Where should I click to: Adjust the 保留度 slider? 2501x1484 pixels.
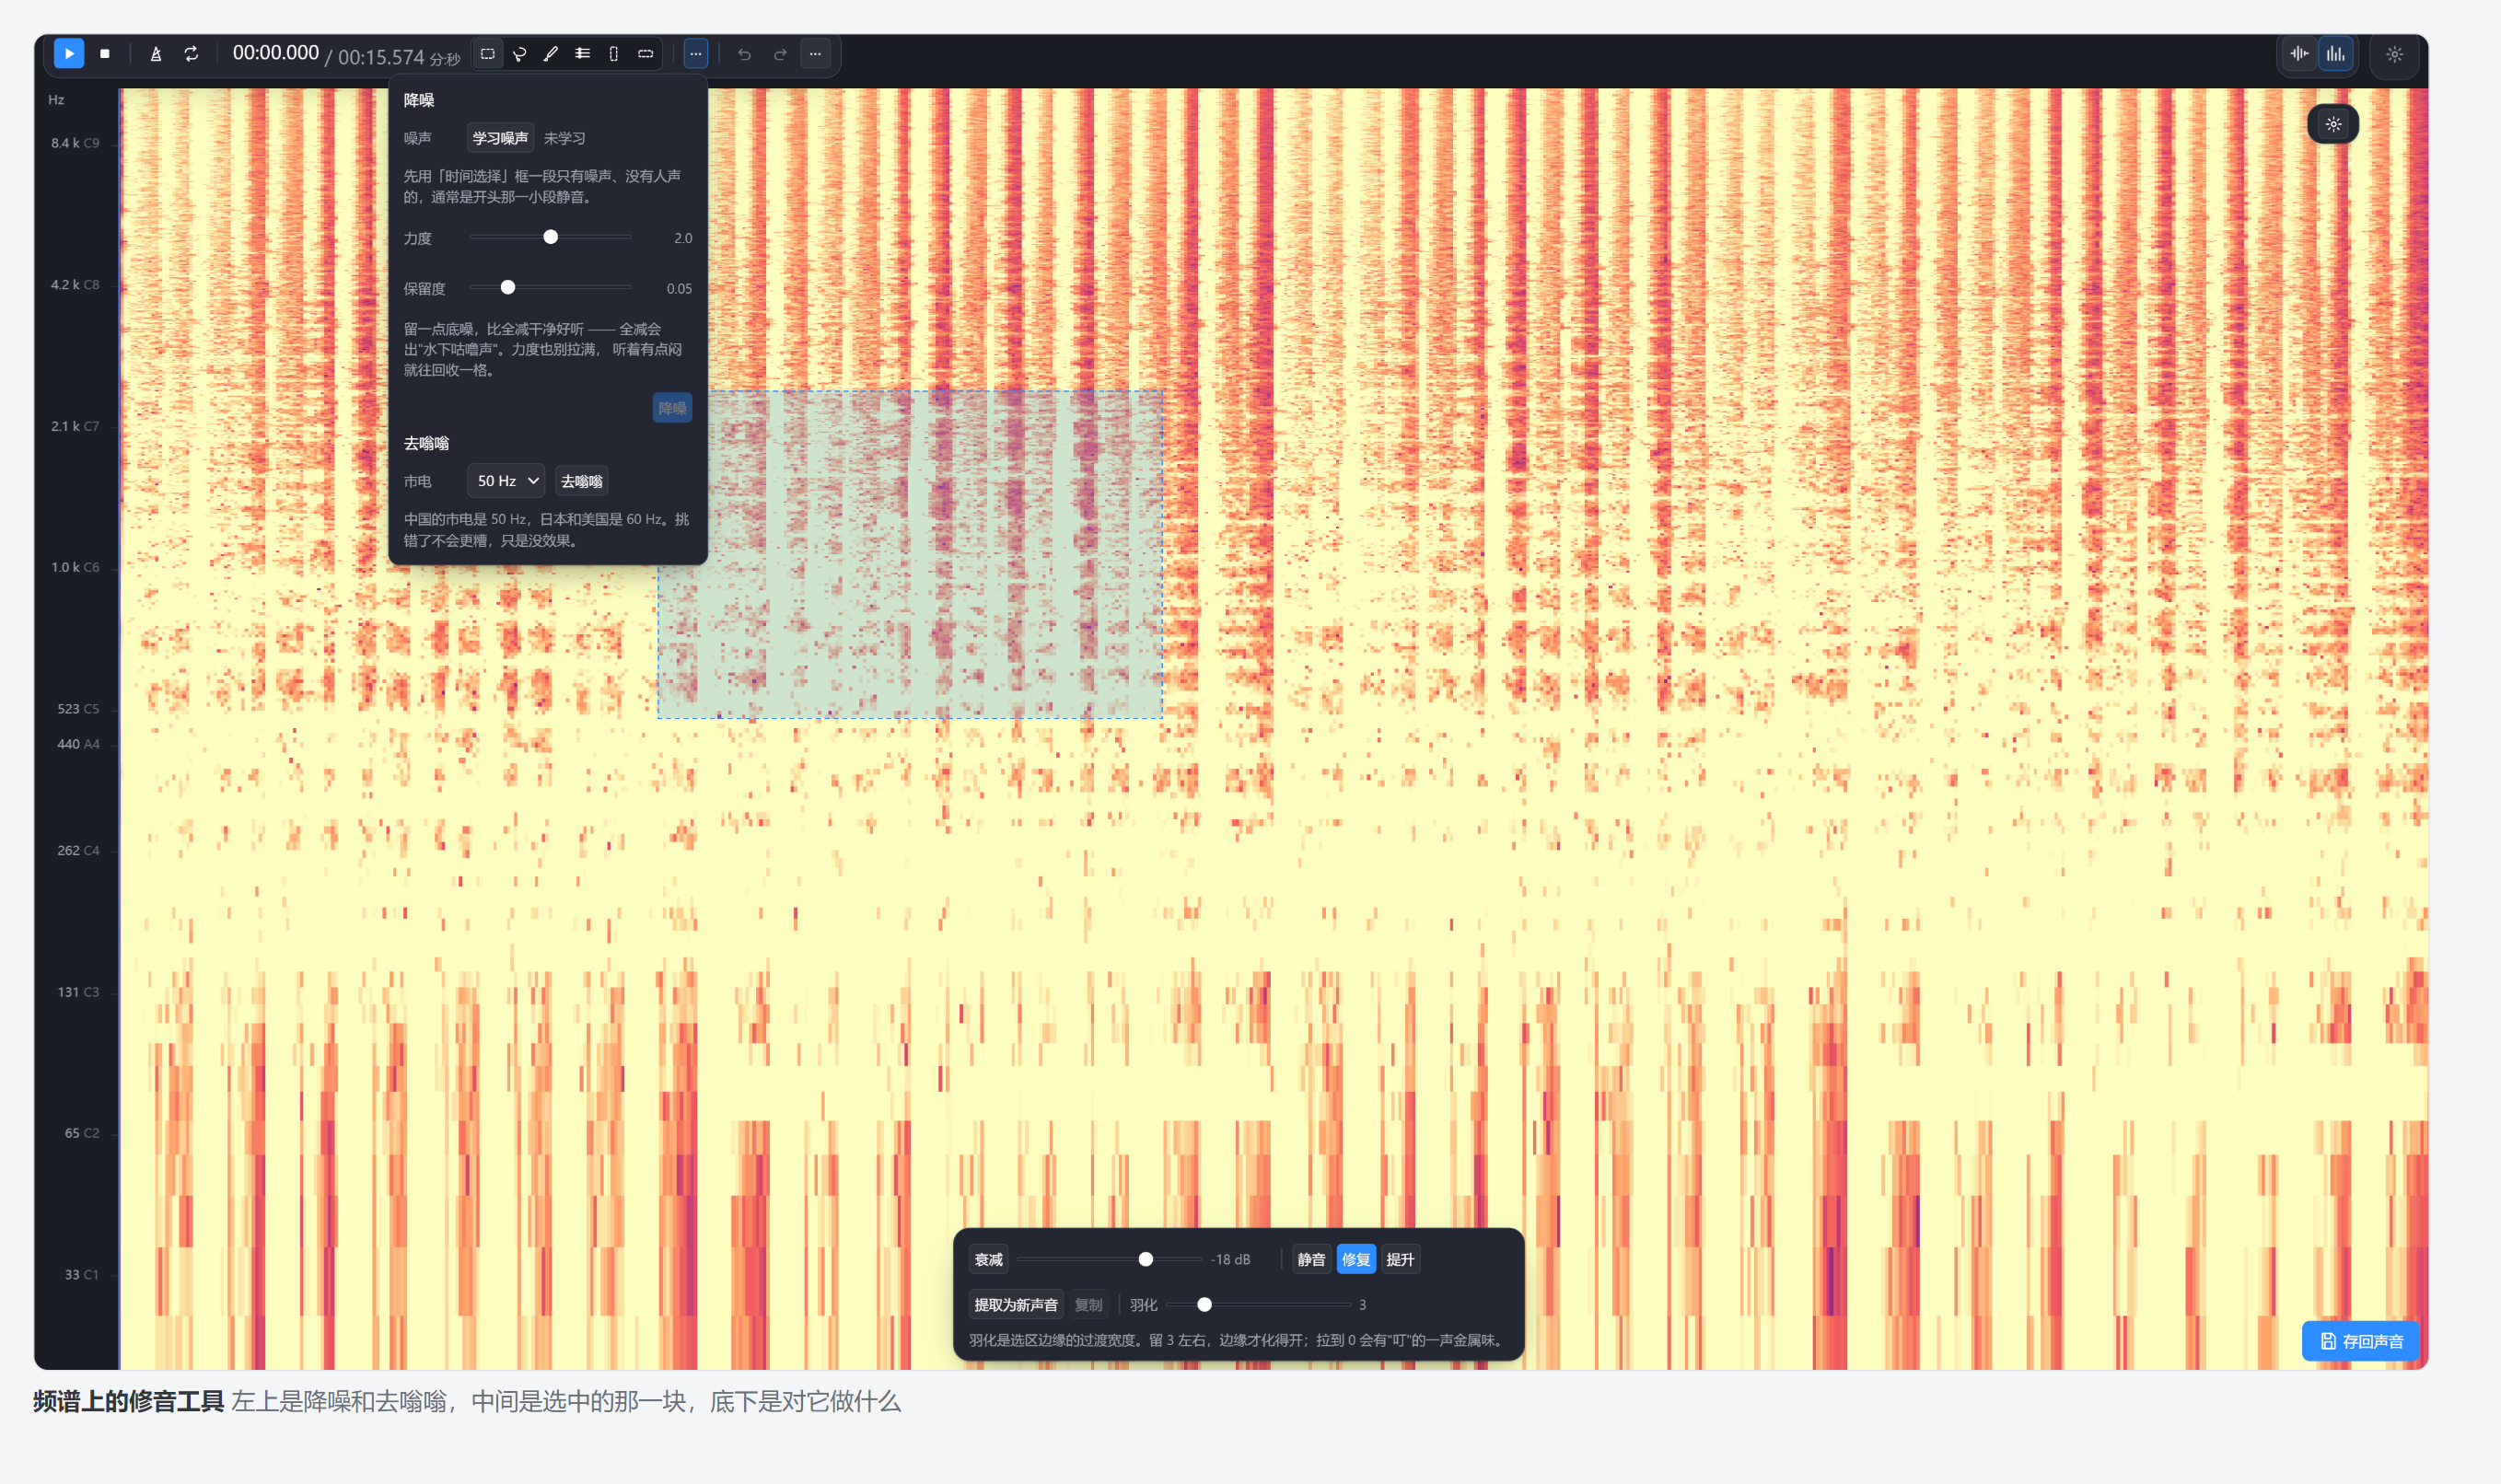pos(550,287)
